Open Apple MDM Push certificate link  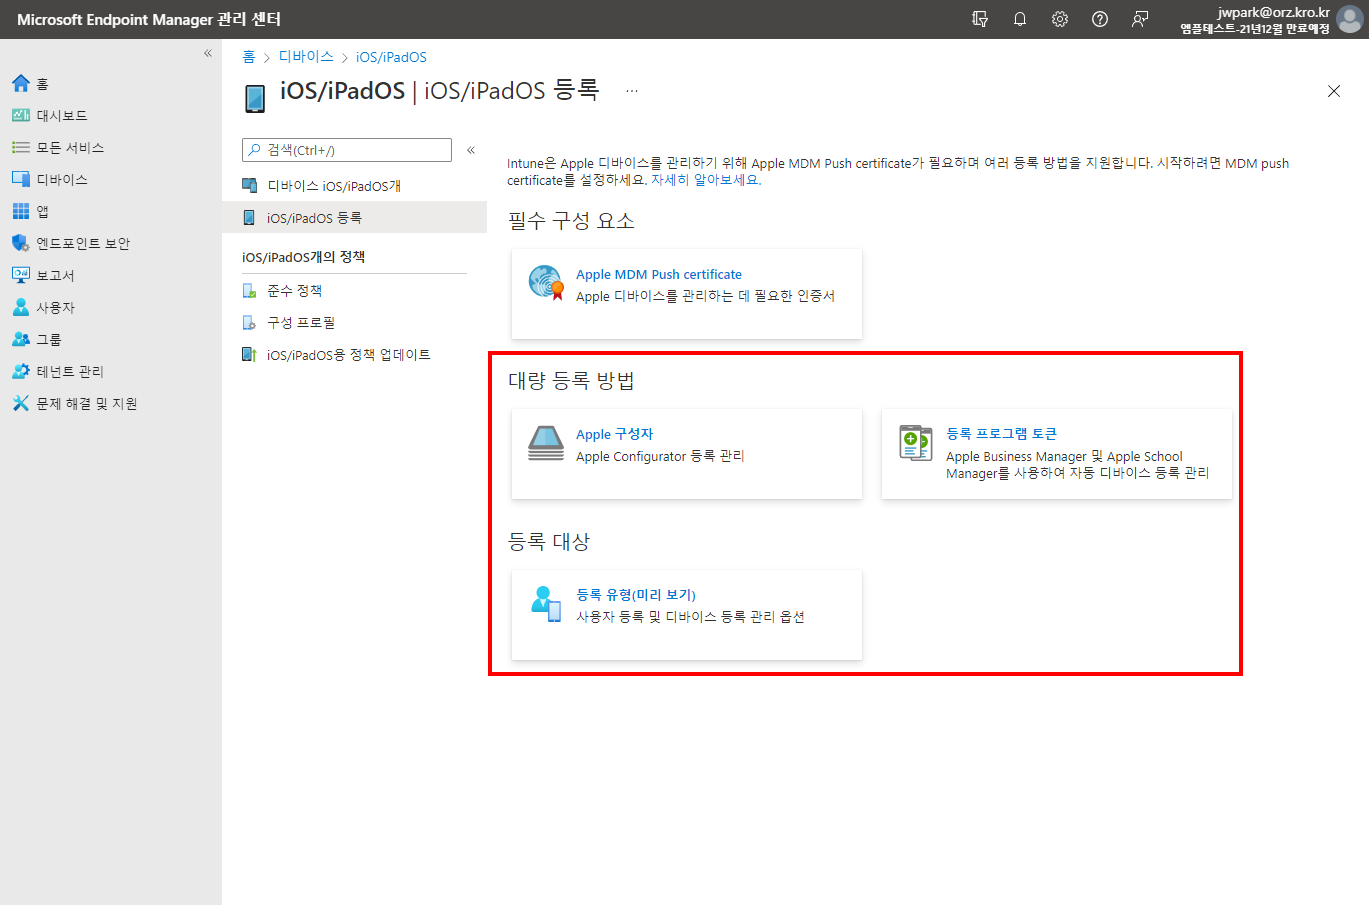[x=659, y=274]
